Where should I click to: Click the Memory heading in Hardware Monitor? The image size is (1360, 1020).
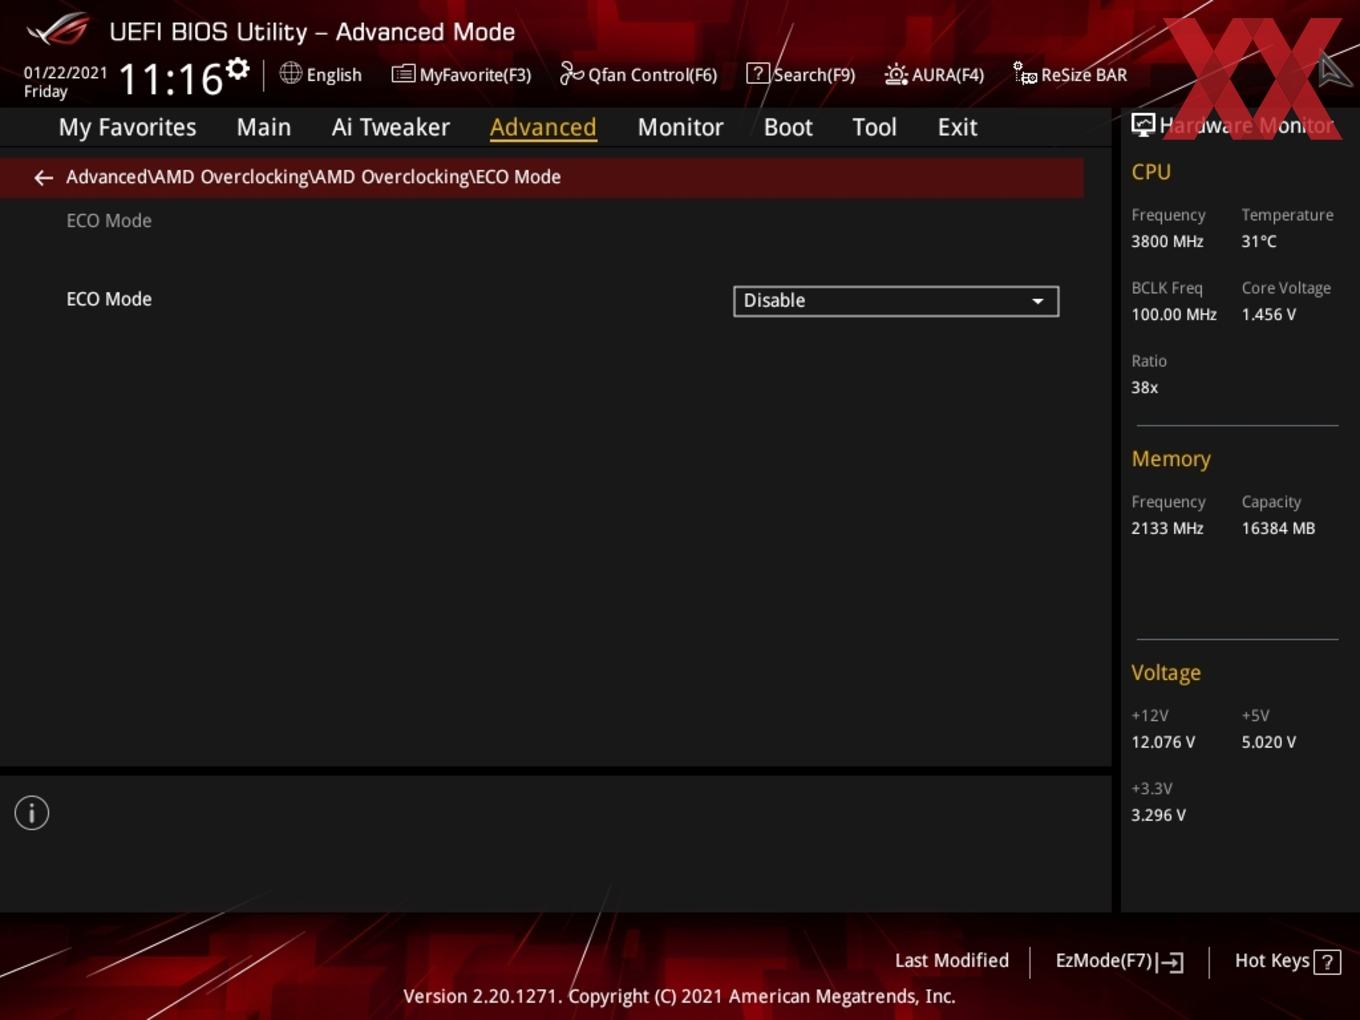tap(1171, 459)
